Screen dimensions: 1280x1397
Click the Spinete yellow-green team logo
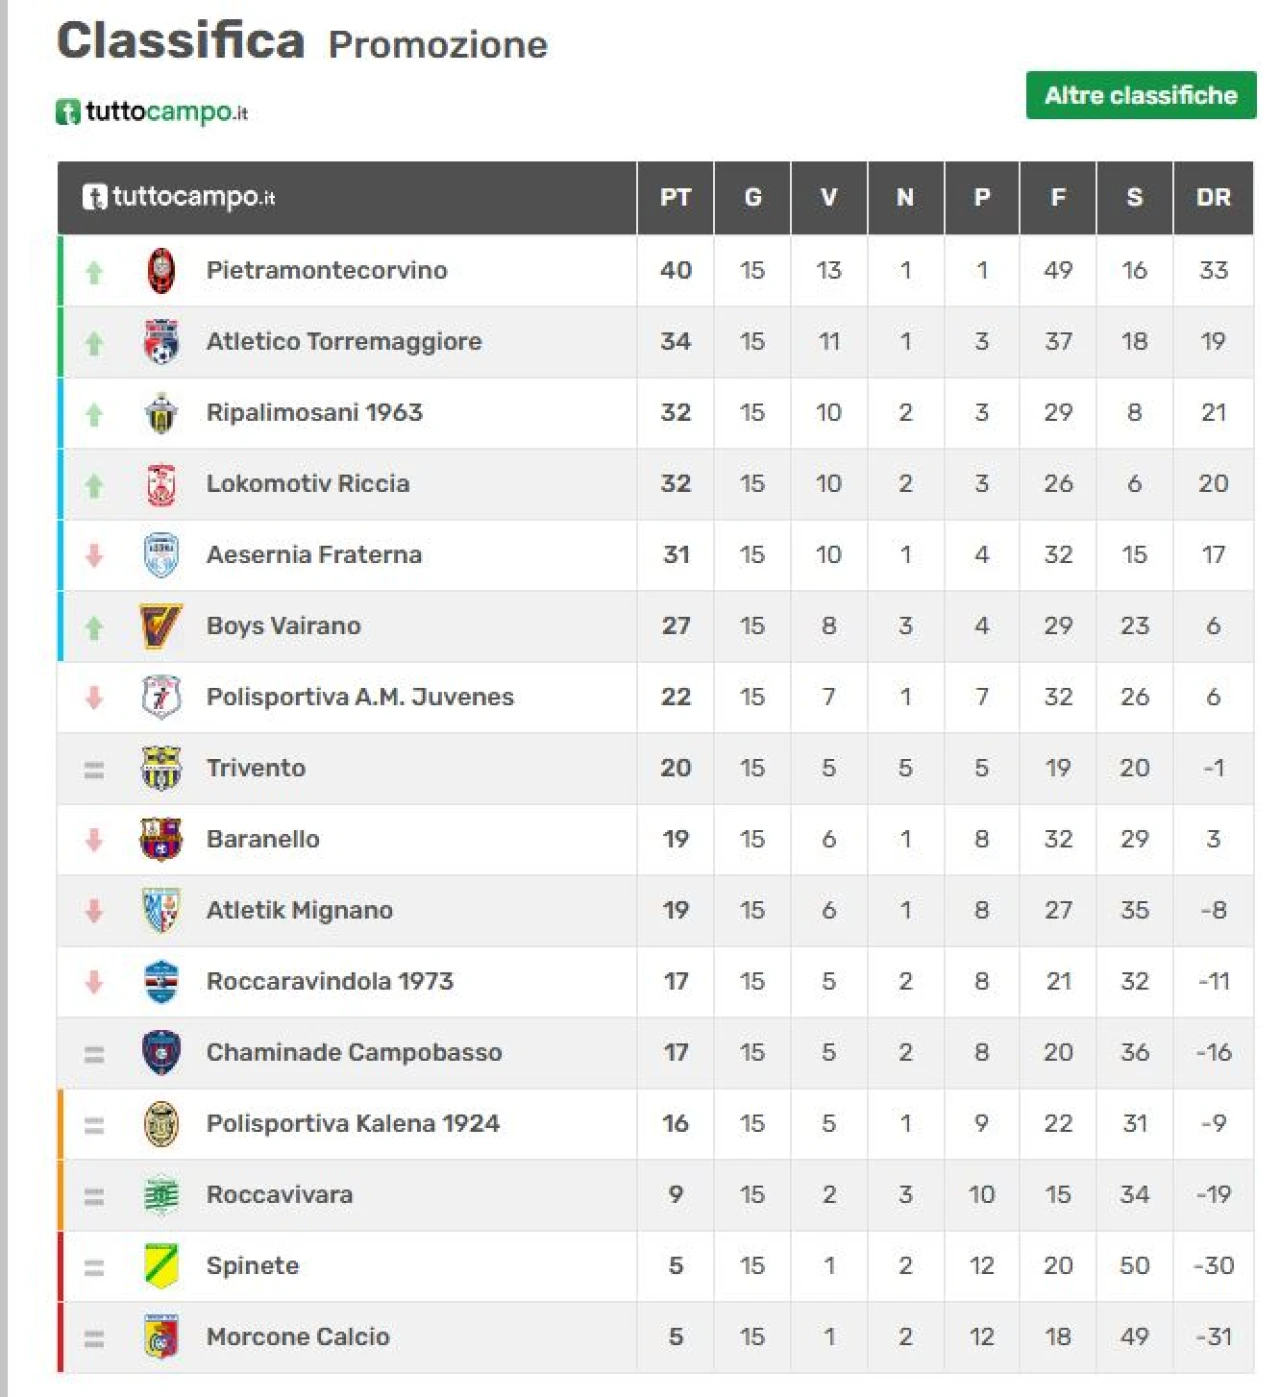(x=161, y=1265)
